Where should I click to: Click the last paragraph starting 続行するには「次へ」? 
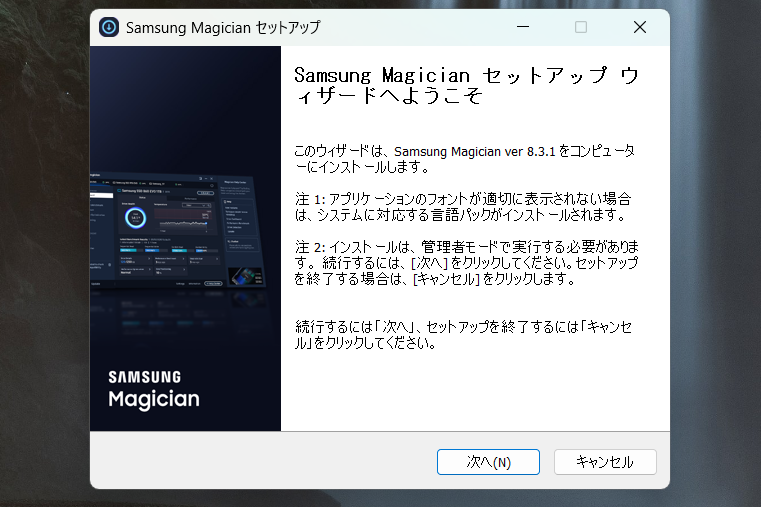(463, 335)
